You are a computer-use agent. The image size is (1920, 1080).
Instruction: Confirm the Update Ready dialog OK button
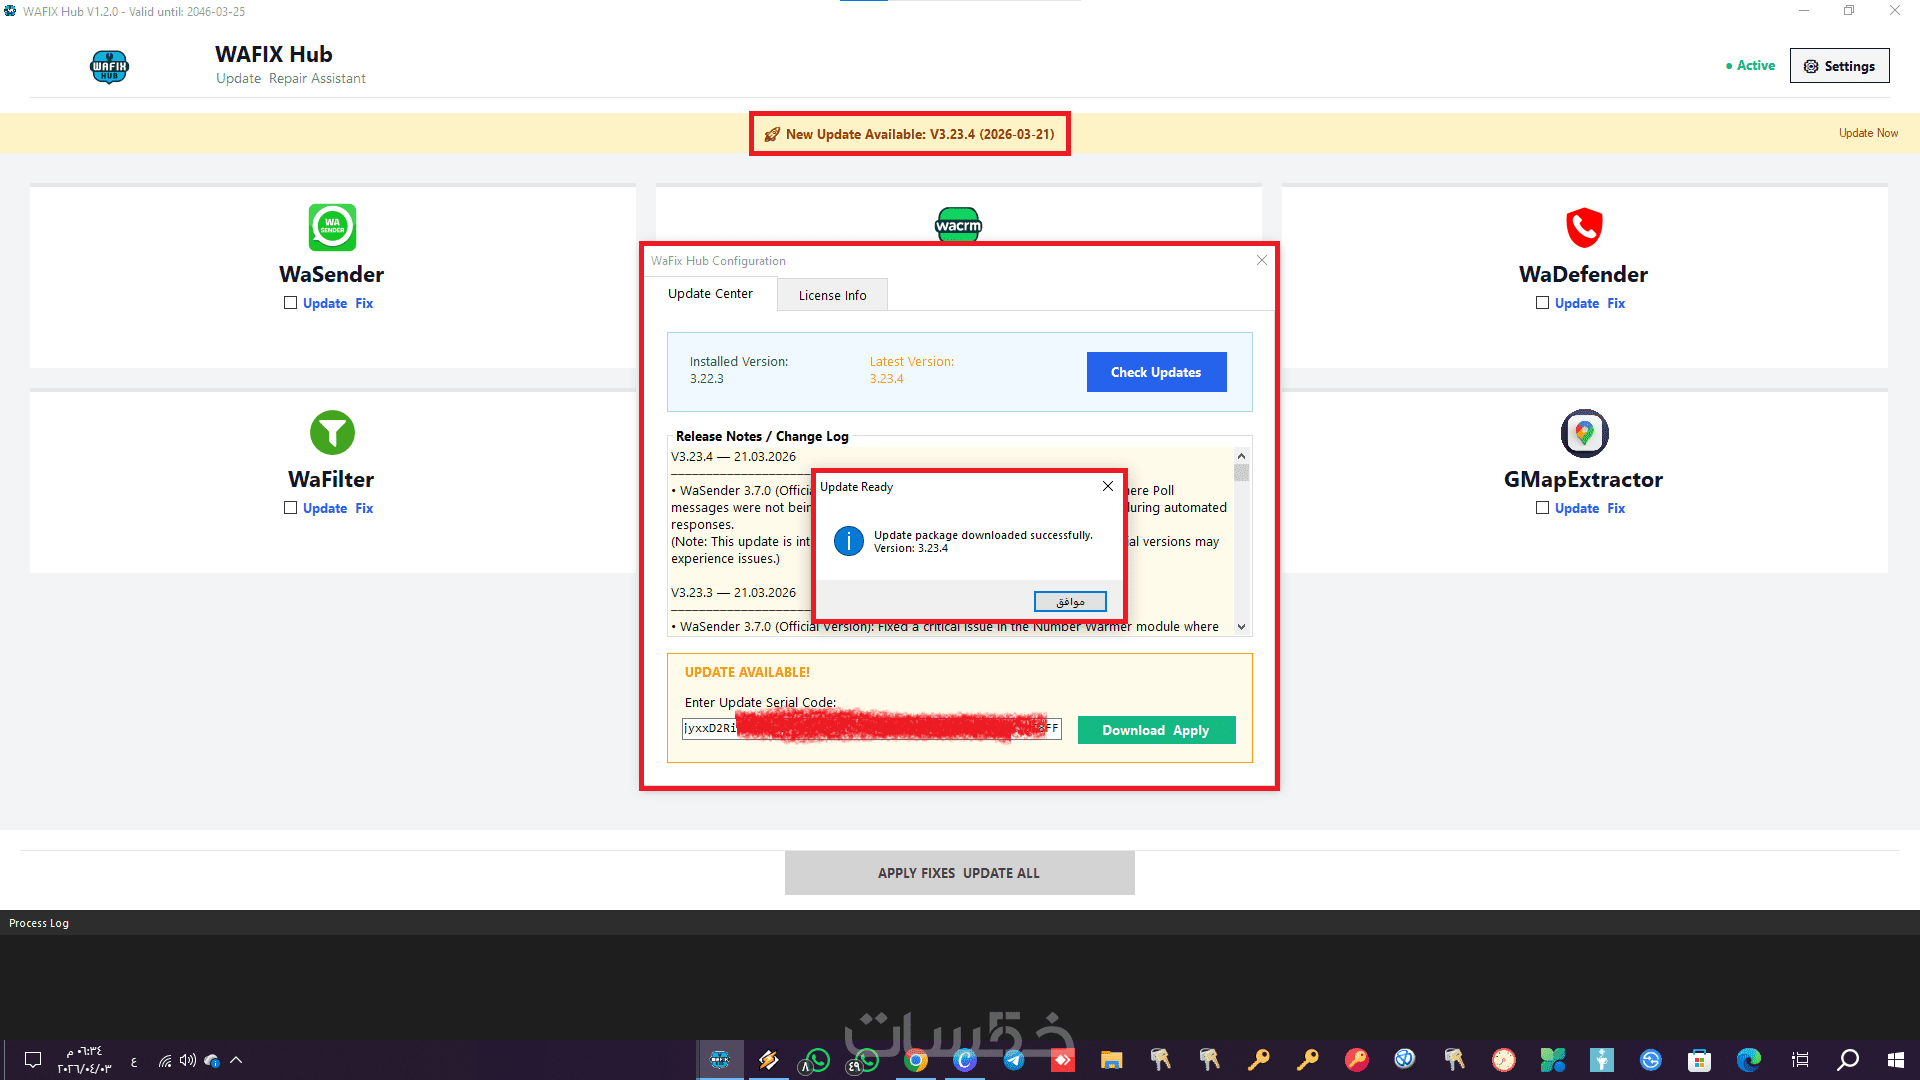[x=1070, y=602]
